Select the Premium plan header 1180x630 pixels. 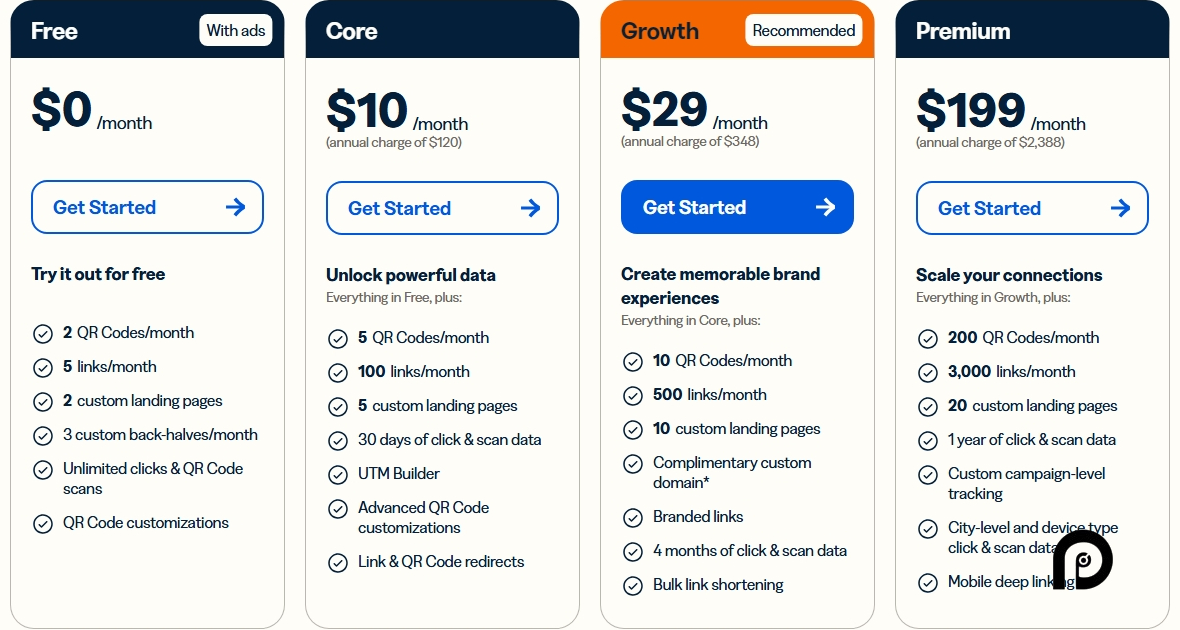pos(963,31)
